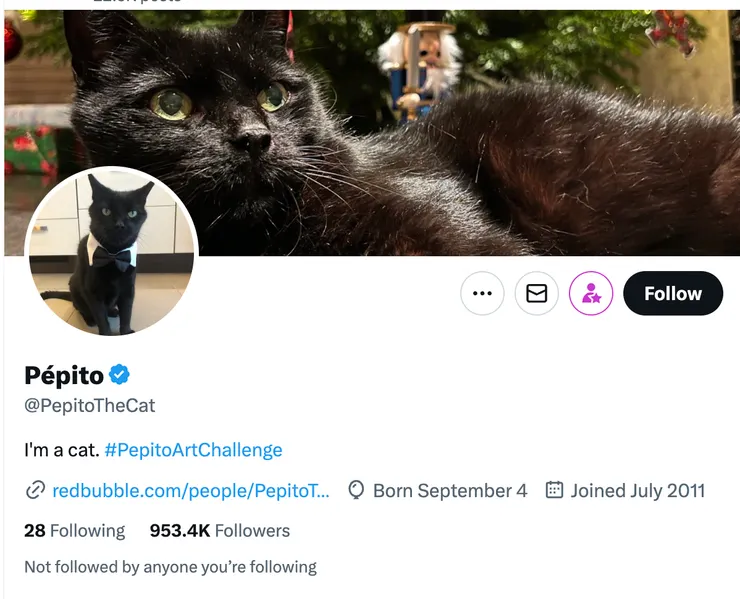Open the three-dot More options menu
The width and height of the screenshot is (740, 599).
point(482,294)
